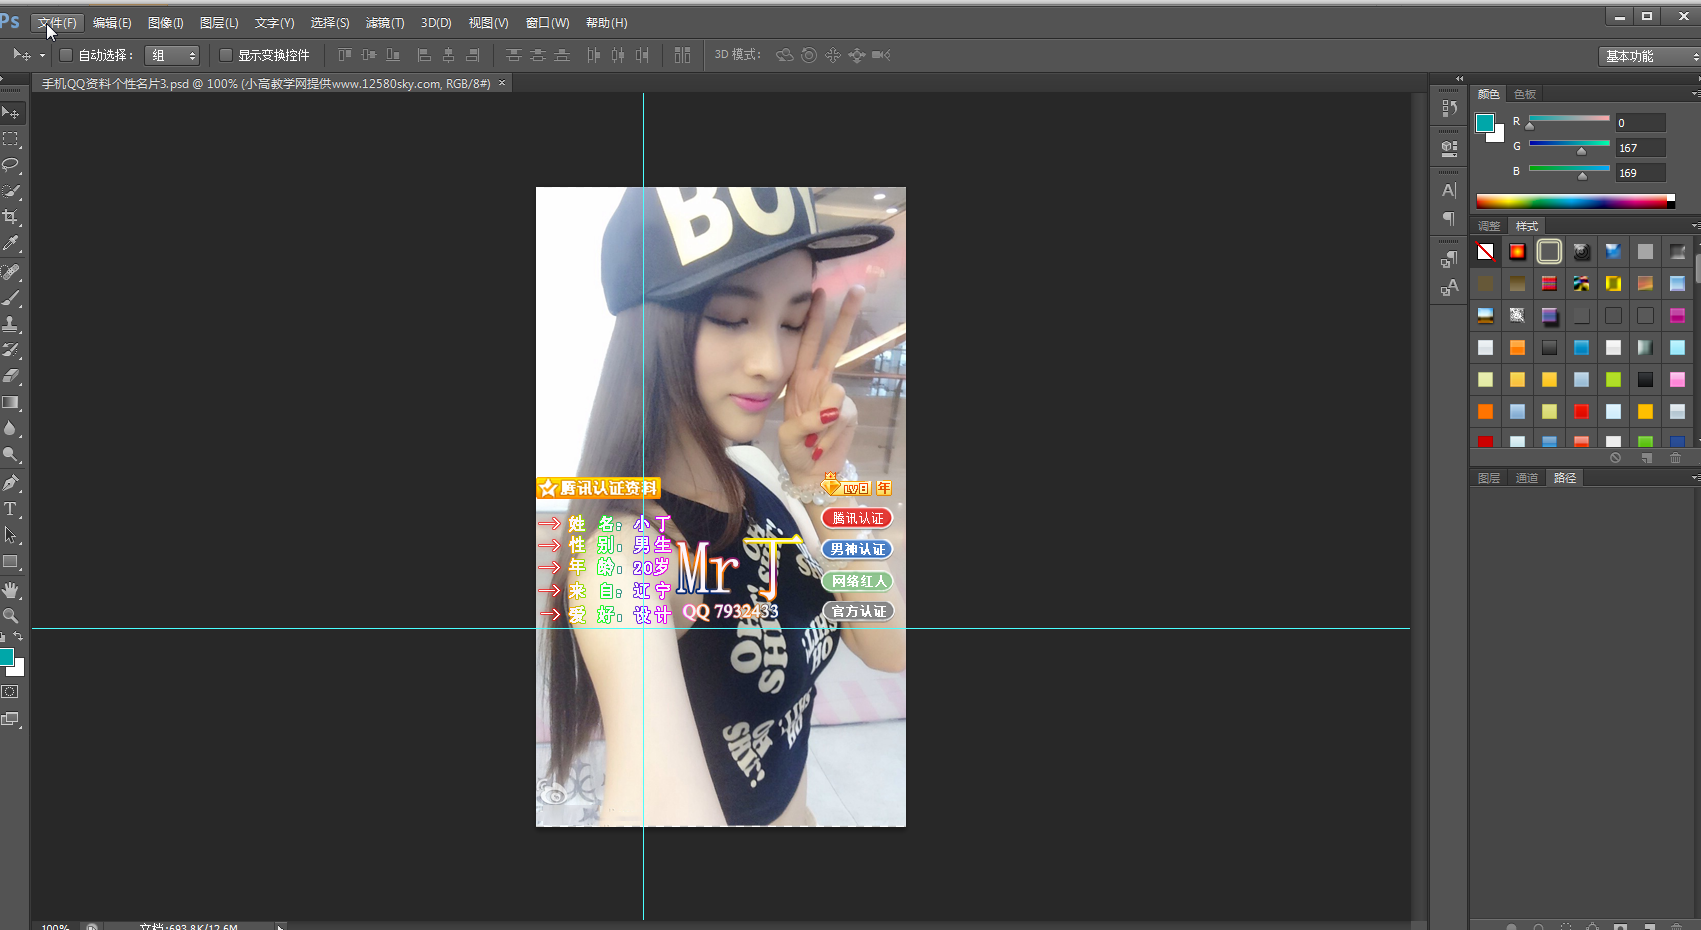Open the Color panel flyout menu
Screen dimensions: 1701x930
point(1694,94)
